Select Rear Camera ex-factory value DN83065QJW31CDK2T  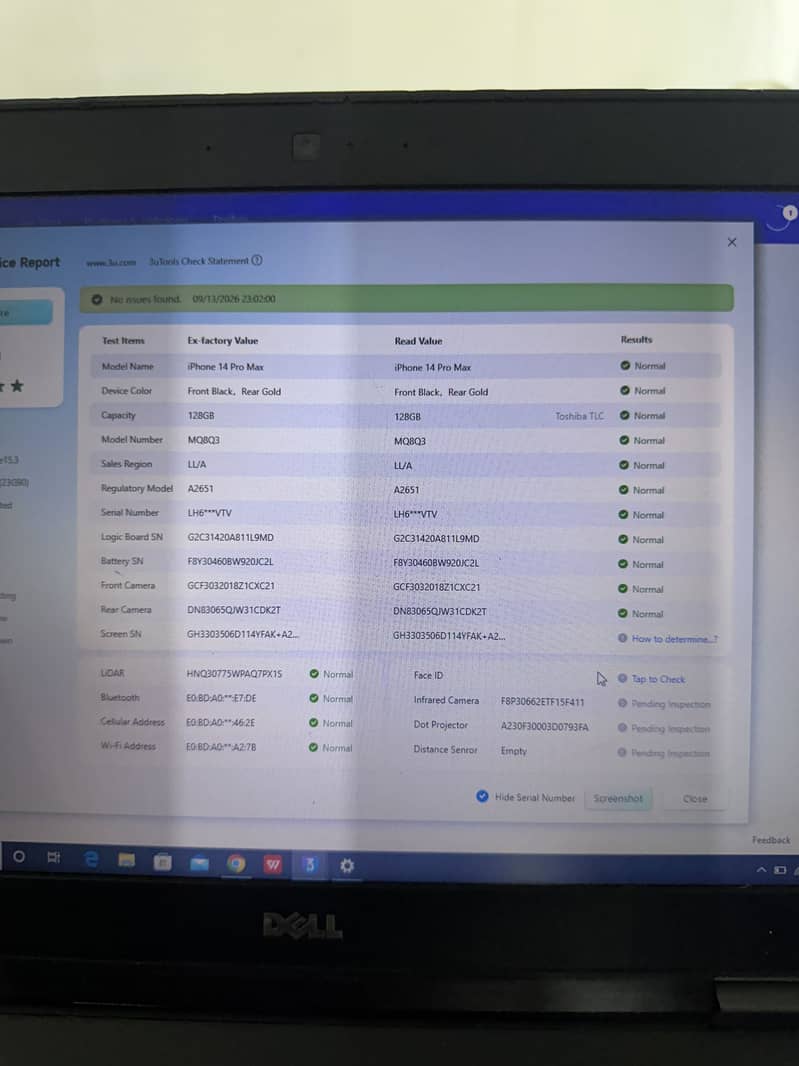[234, 610]
